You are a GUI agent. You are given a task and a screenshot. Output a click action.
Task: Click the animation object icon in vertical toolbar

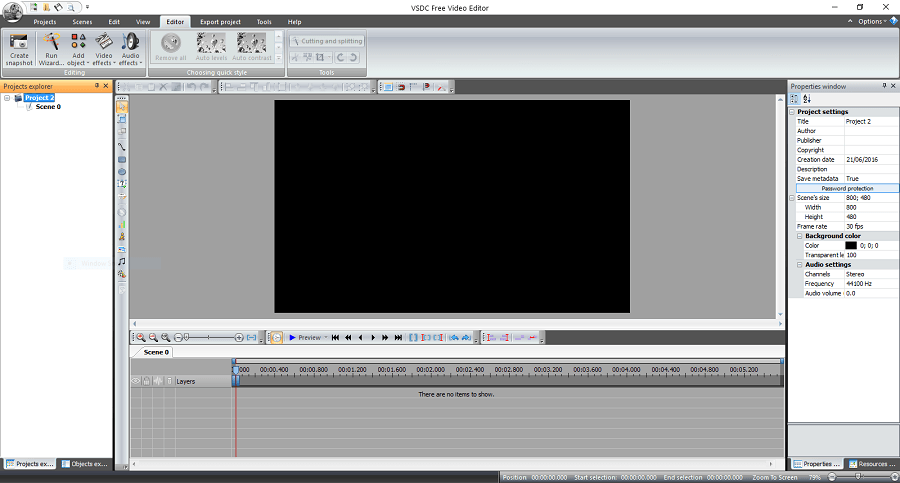coord(122,236)
